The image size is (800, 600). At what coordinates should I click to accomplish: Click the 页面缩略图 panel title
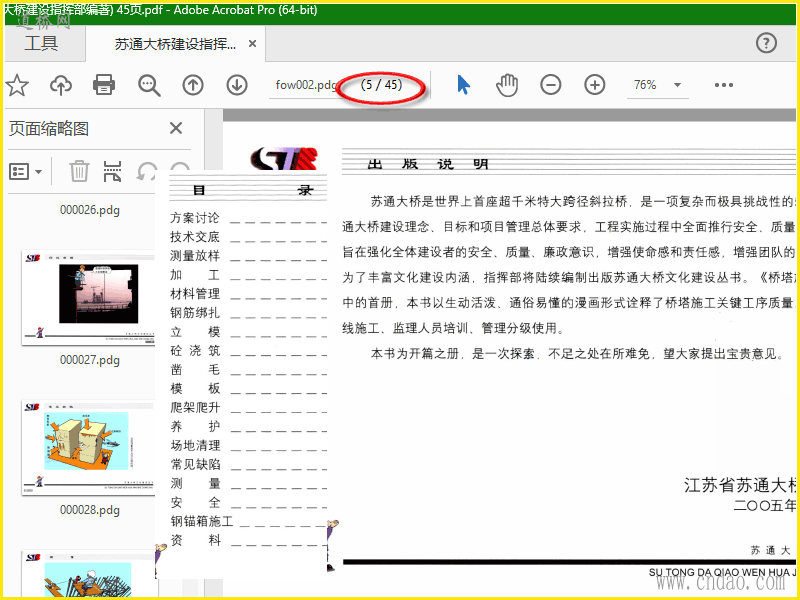pos(49,128)
